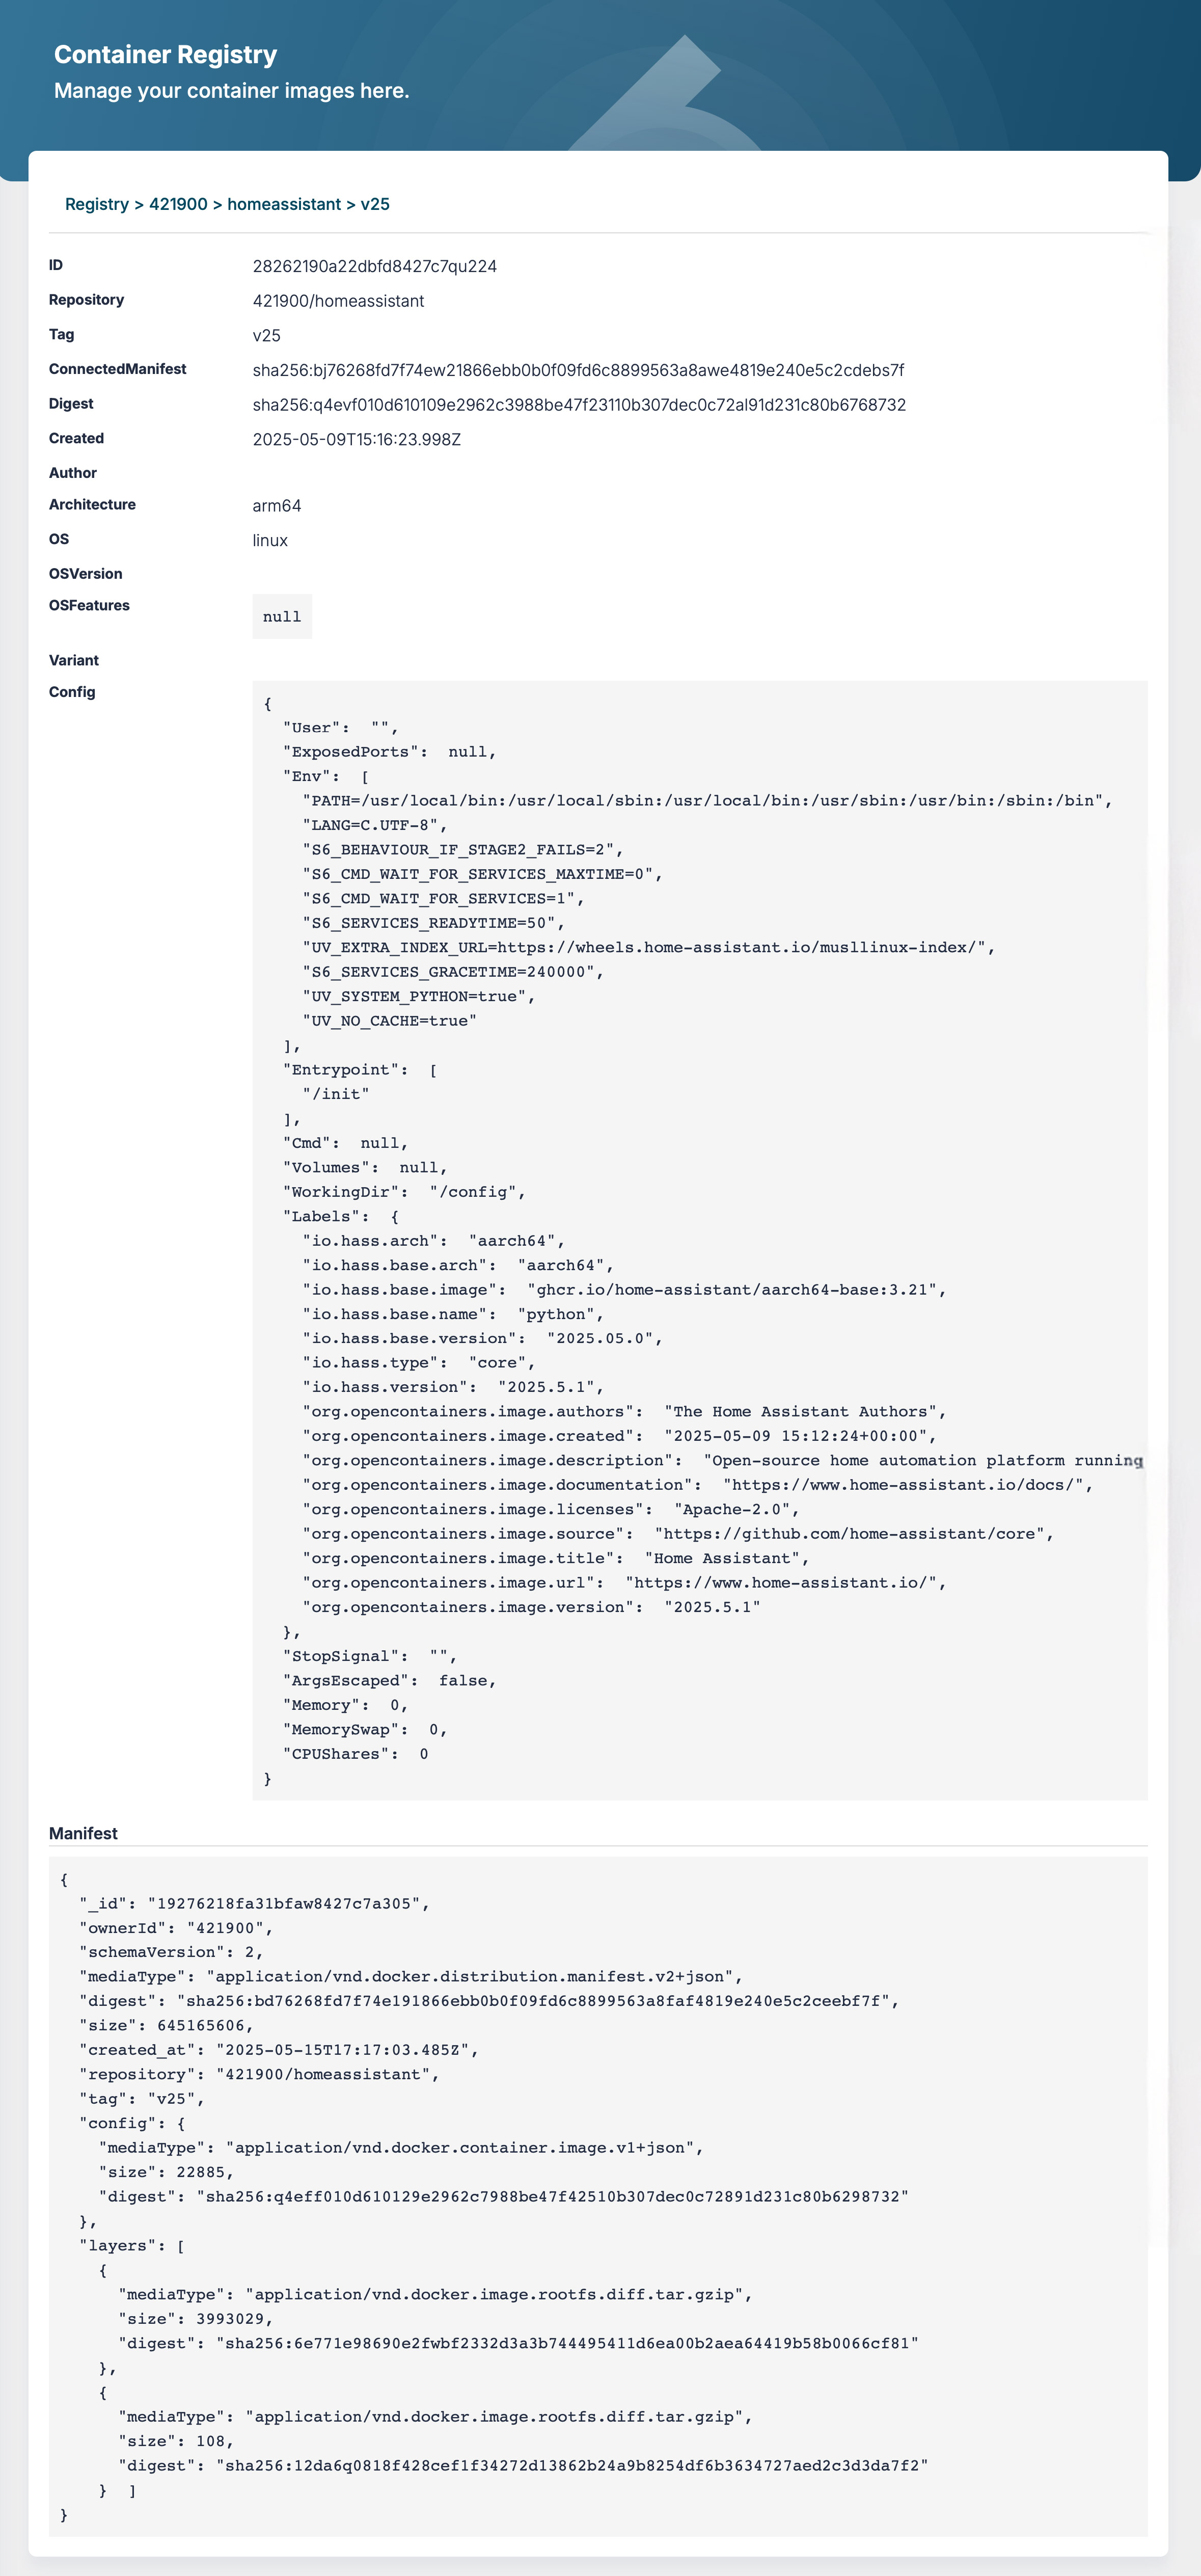Click the Repository value 421900/homeassistant

pos(338,301)
